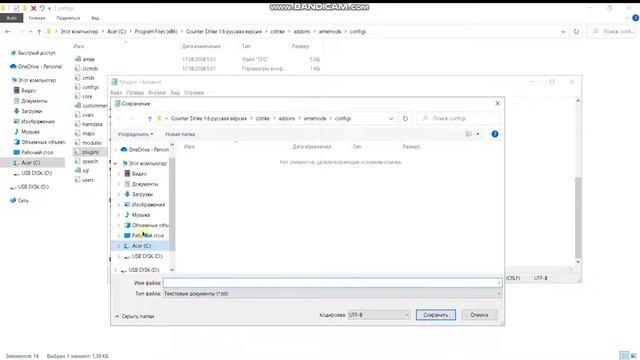Click the Сохранить button in save dialog
640x360 pixels.
coord(436,315)
